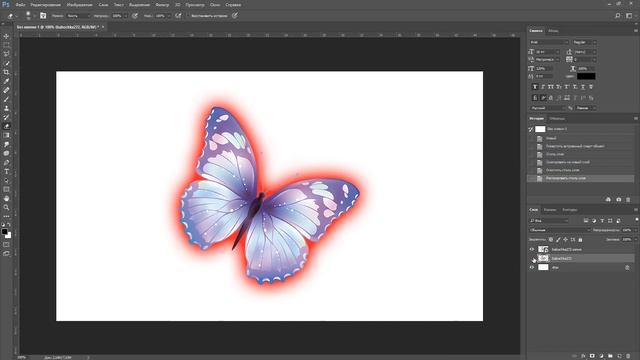Select the last highlighted history state
The image size is (640, 360).
click(581, 178)
